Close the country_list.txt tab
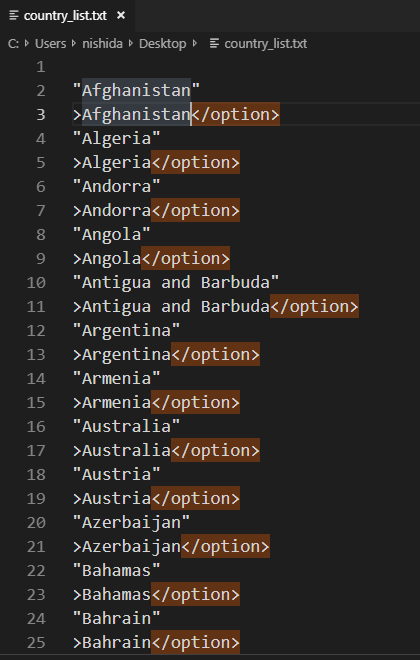 click(x=121, y=16)
